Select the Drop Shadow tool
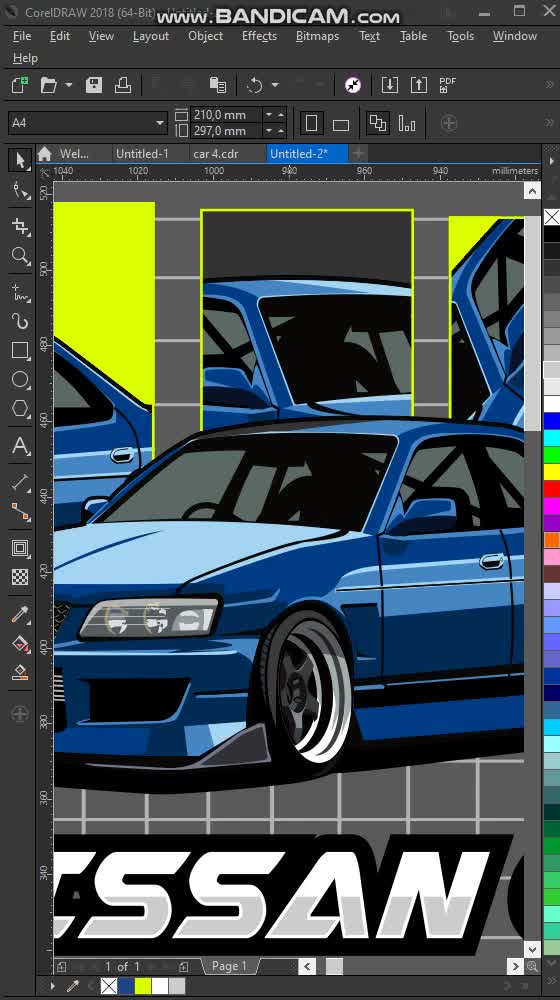Screen dimensions: 560x1000 pyautogui.click(x=20, y=548)
